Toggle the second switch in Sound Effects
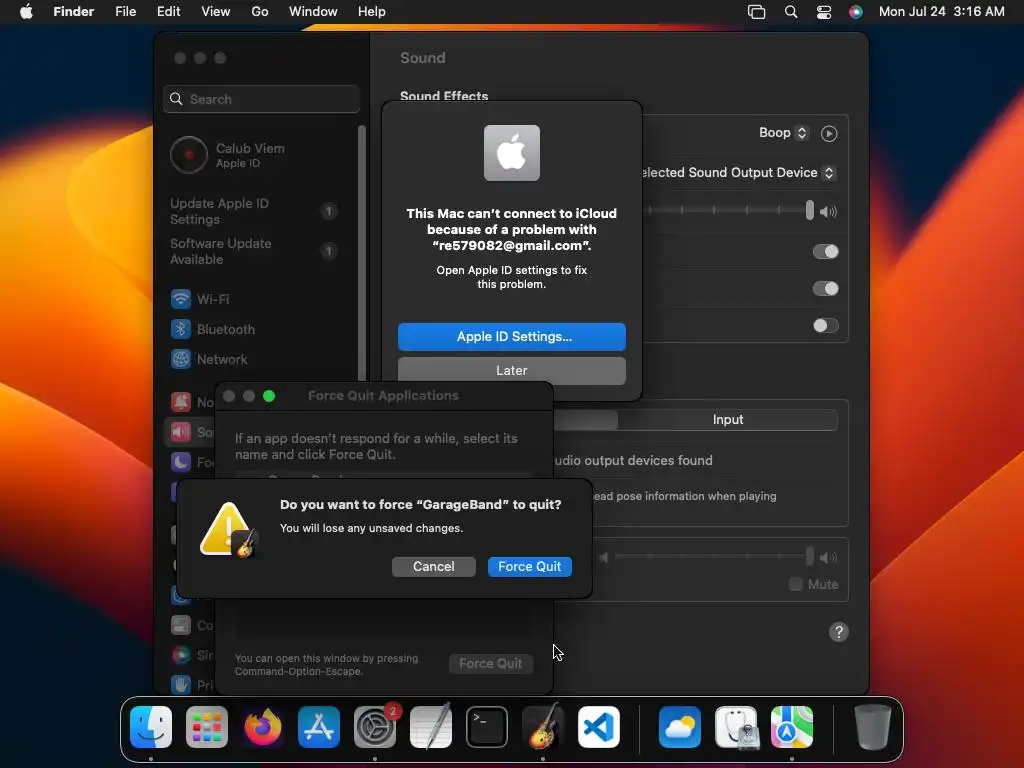1024x768 pixels. 825,289
